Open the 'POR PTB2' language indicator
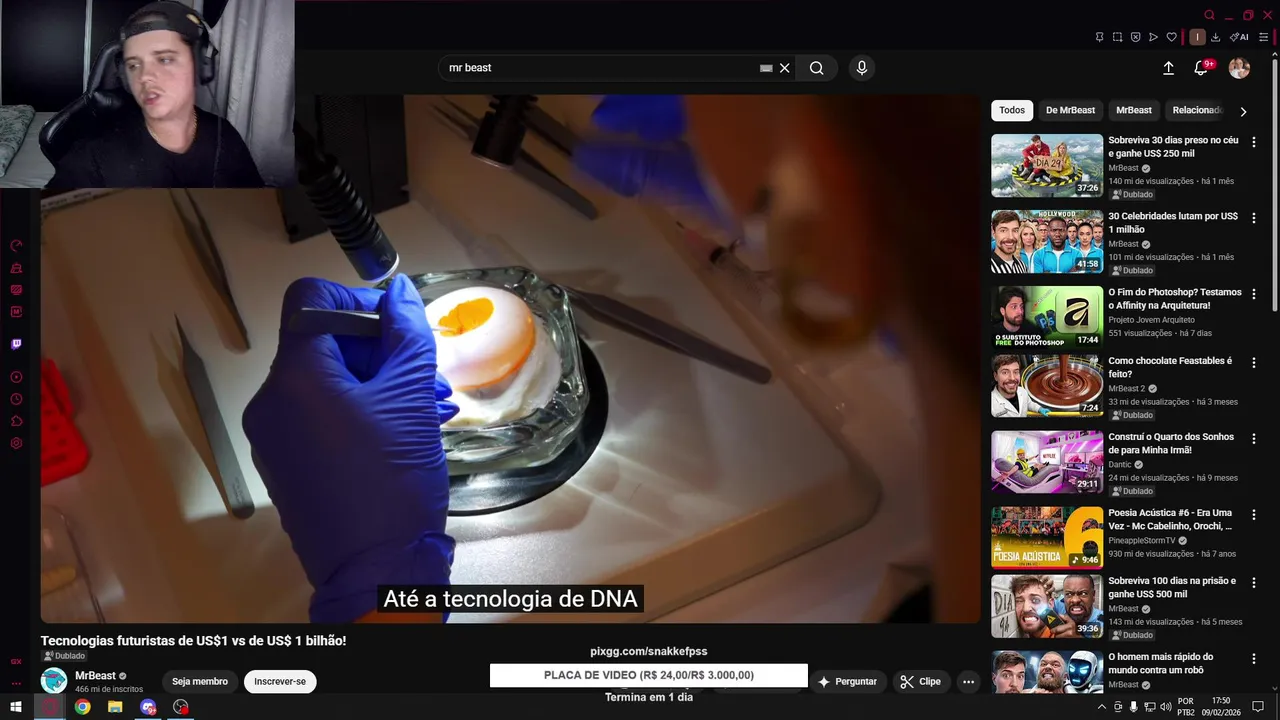1280x720 pixels. pyautogui.click(x=1186, y=707)
